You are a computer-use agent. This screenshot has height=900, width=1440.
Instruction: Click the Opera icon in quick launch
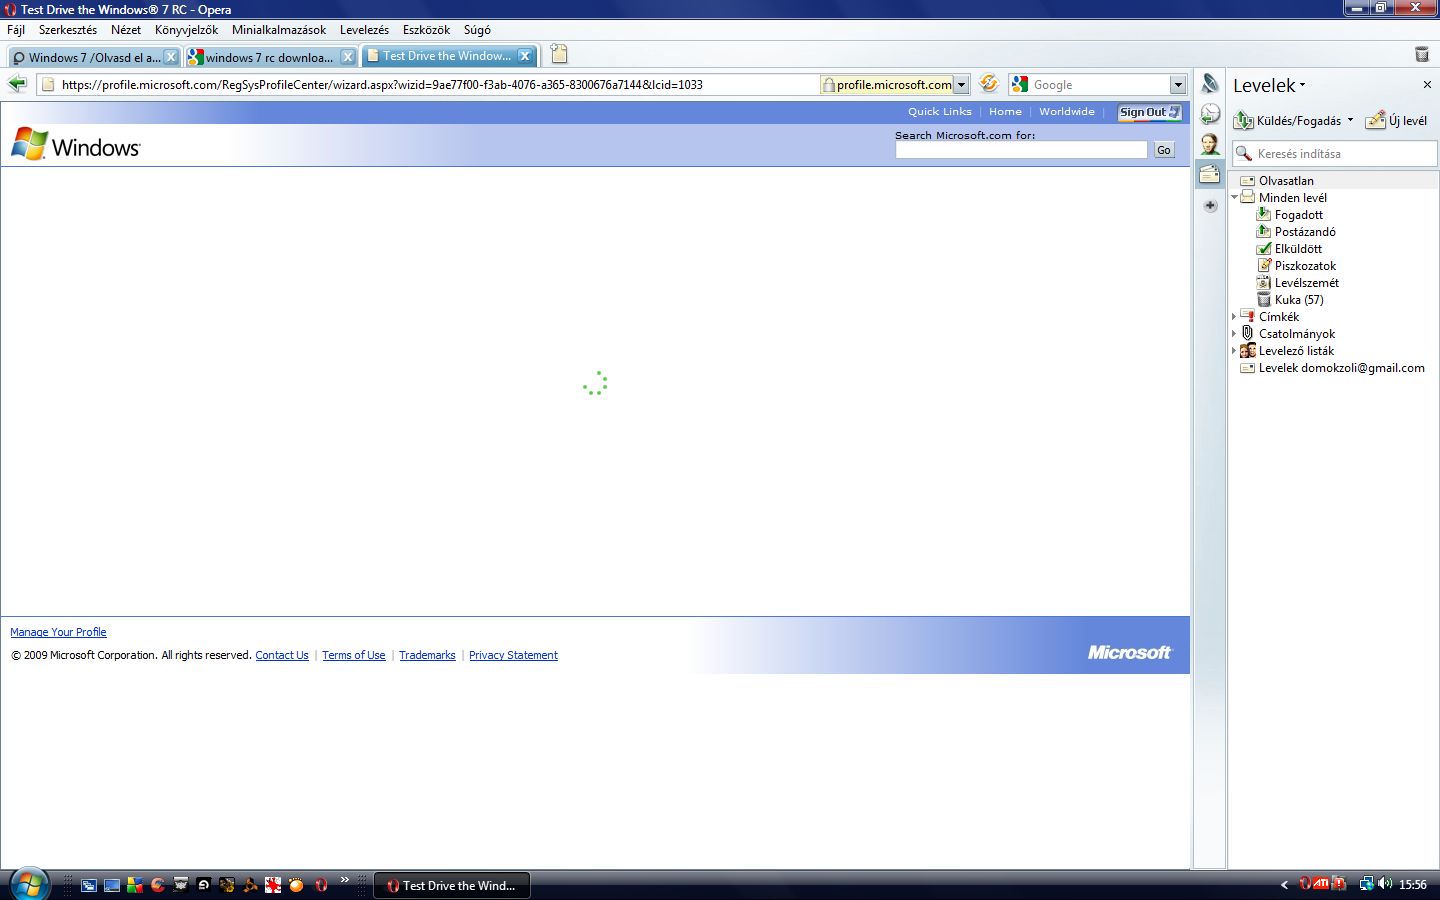pos(321,885)
